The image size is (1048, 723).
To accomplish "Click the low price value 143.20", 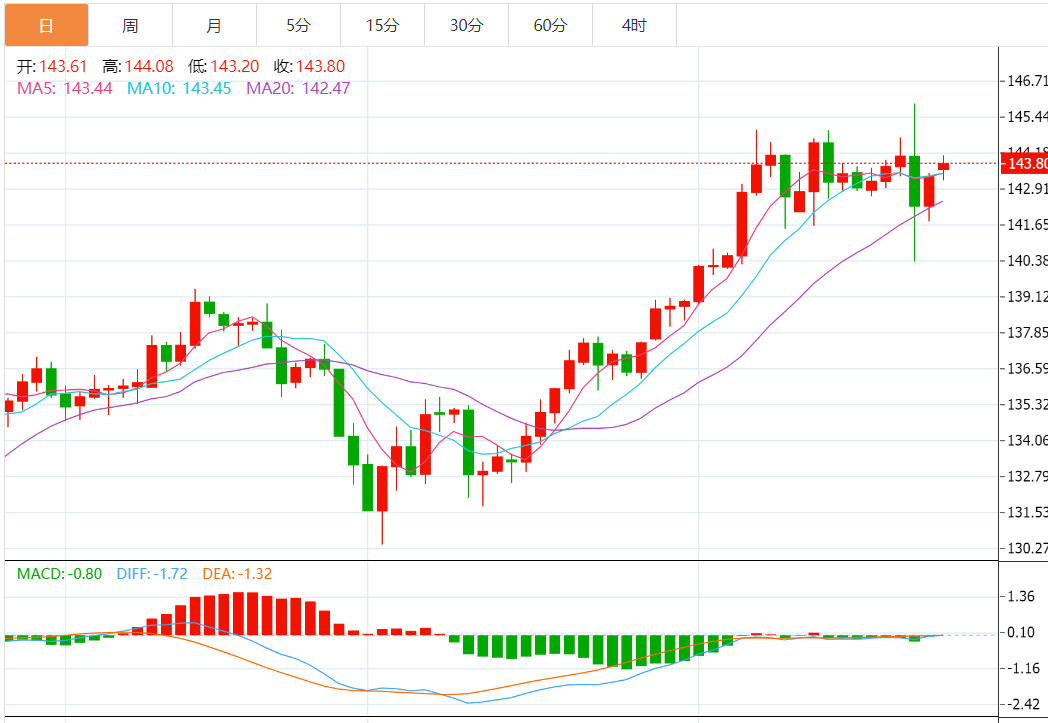I will point(235,66).
